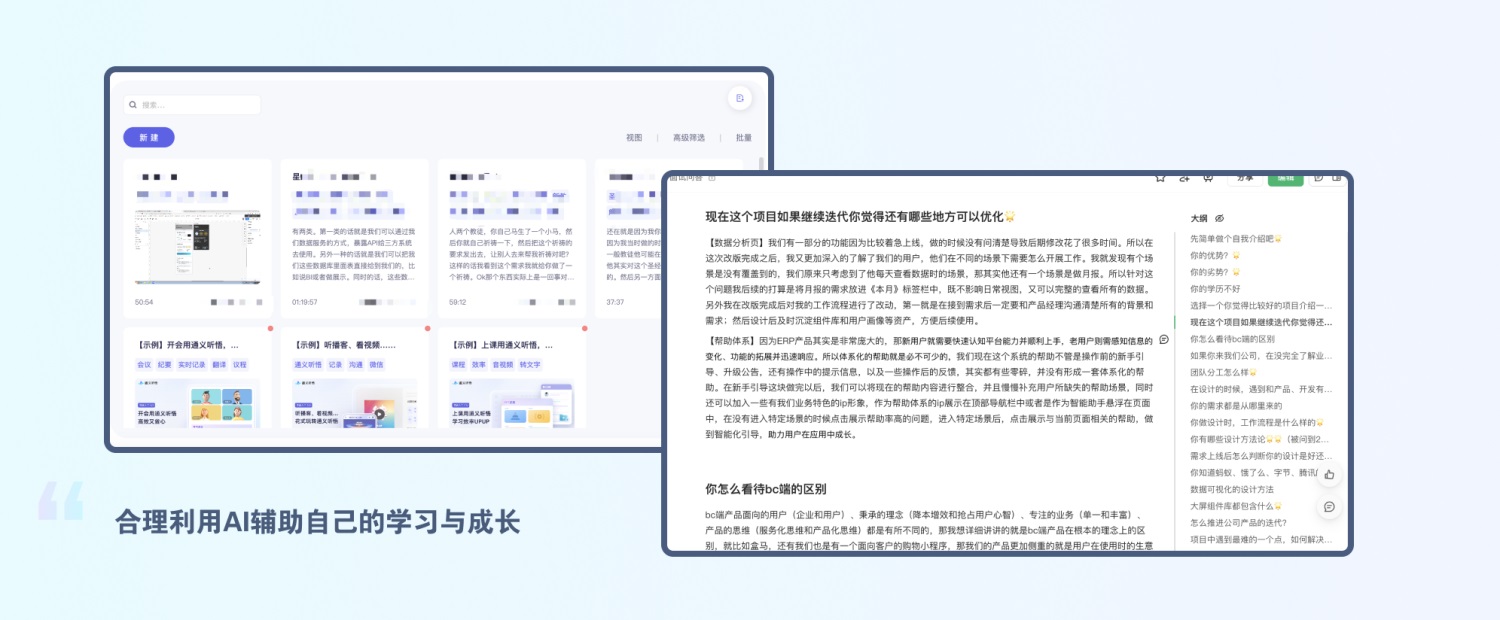Screen dimensions: 1500x620
Task: Open the 【示例】上课用通义听悟 card thumbnail
Action: pyautogui.click(x=512, y=405)
